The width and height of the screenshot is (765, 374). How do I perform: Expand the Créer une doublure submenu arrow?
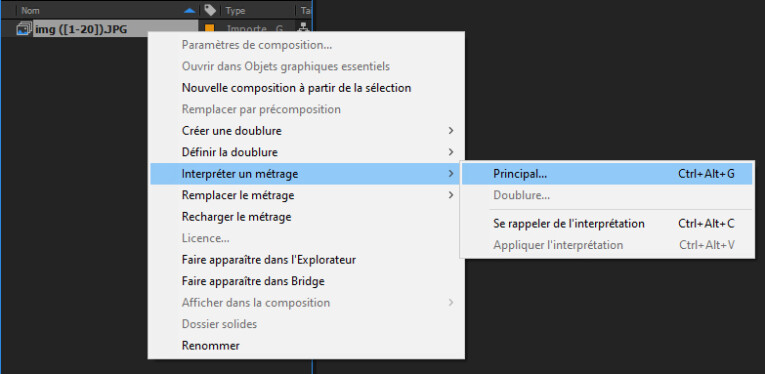[x=451, y=131]
